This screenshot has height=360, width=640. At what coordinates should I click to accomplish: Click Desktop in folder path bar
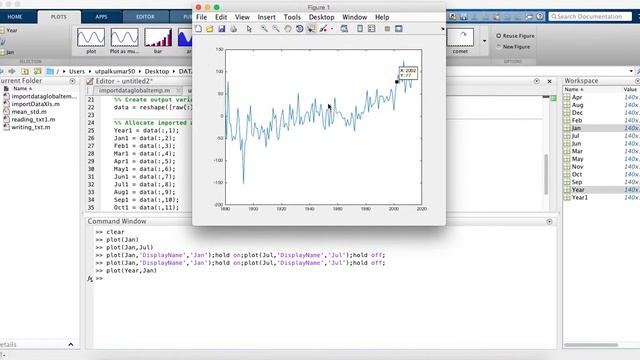coord(157,71)
